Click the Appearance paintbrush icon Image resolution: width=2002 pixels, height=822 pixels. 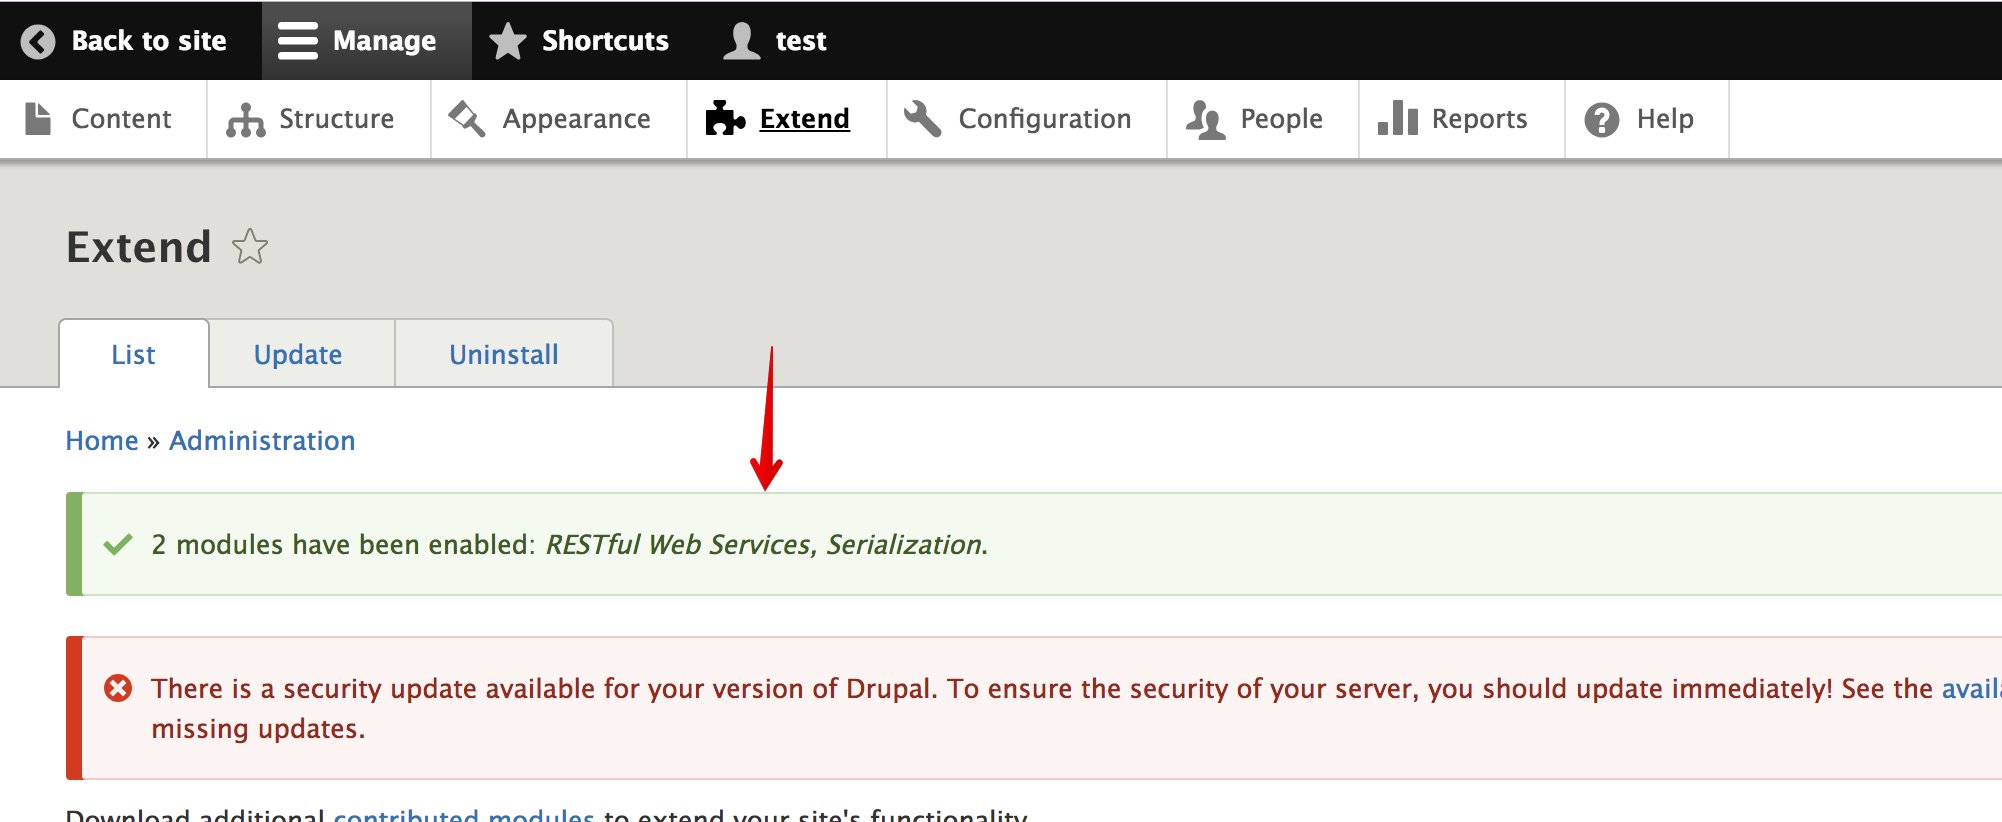tap(466, 118)
